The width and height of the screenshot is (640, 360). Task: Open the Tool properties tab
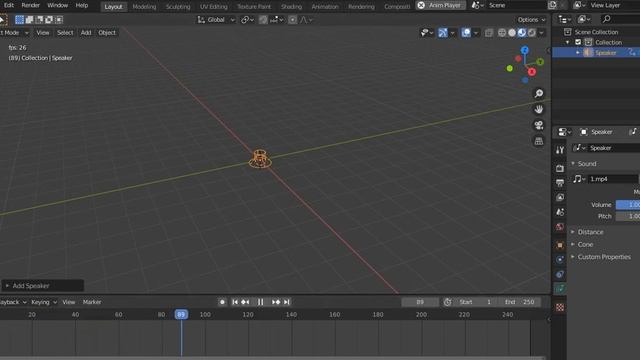pyautogui.click(x=560, y=150)
